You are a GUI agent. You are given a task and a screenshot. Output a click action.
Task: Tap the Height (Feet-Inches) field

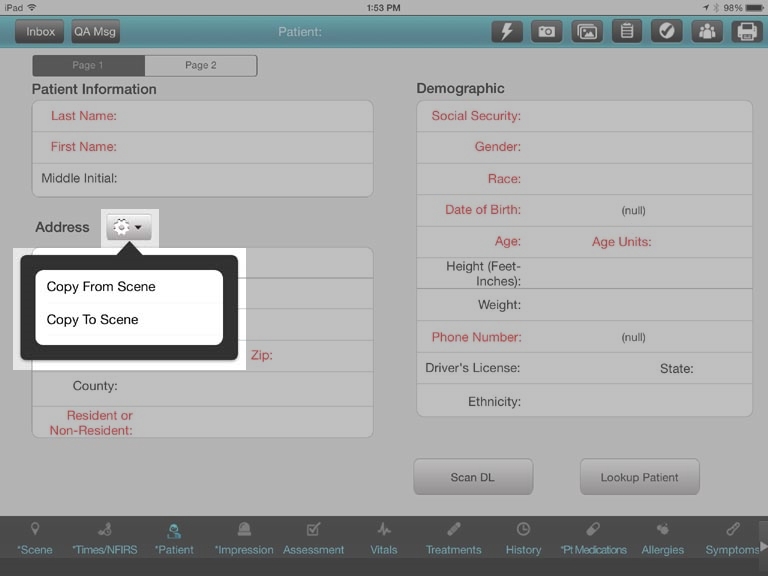(x=584, y=273)
